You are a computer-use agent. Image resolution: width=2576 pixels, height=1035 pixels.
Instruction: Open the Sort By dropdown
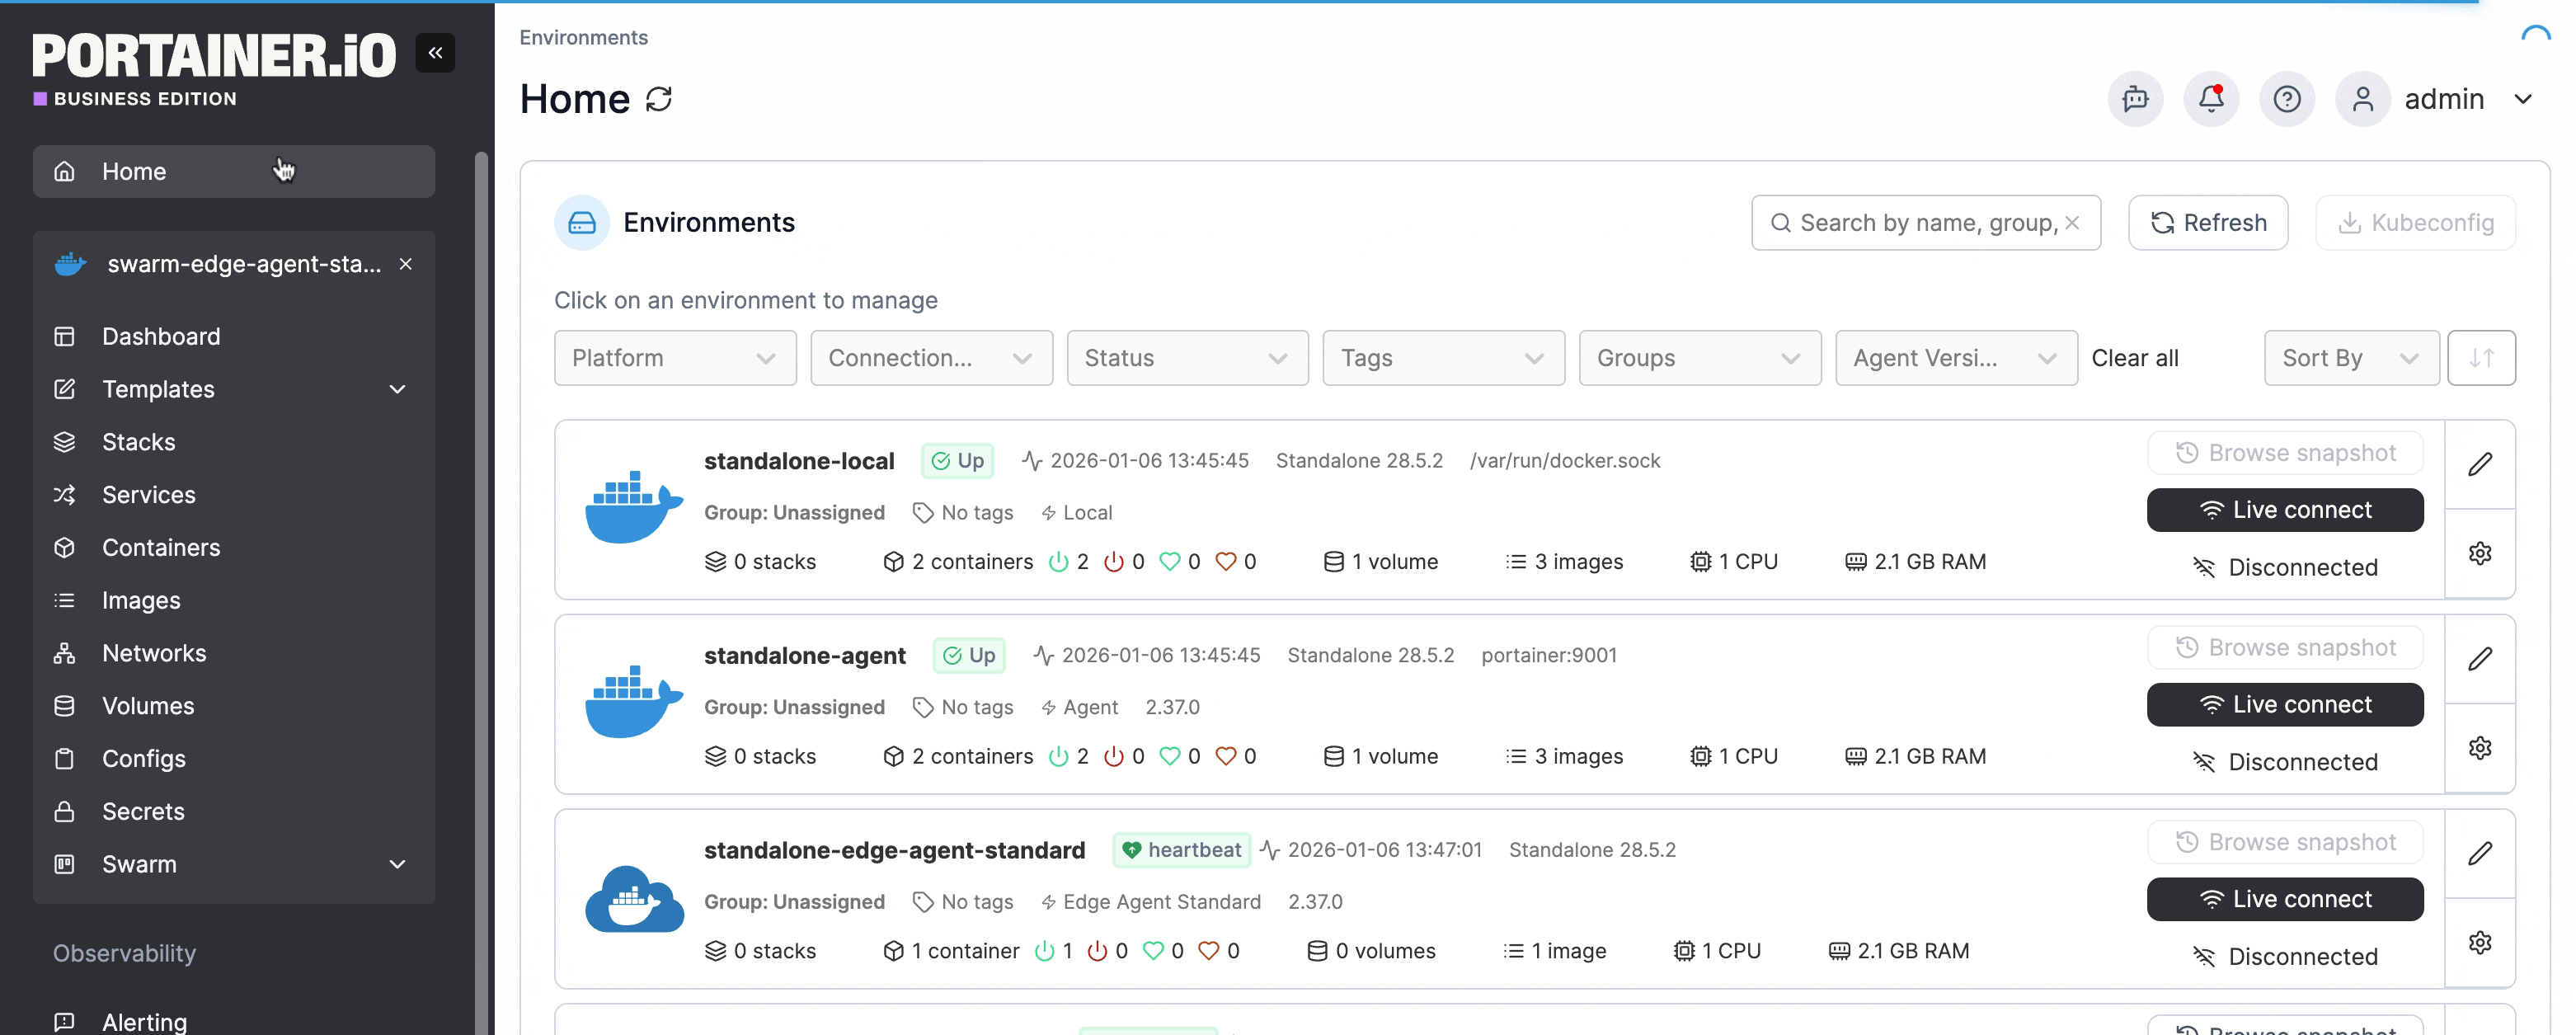click(x=2350, y=358)
